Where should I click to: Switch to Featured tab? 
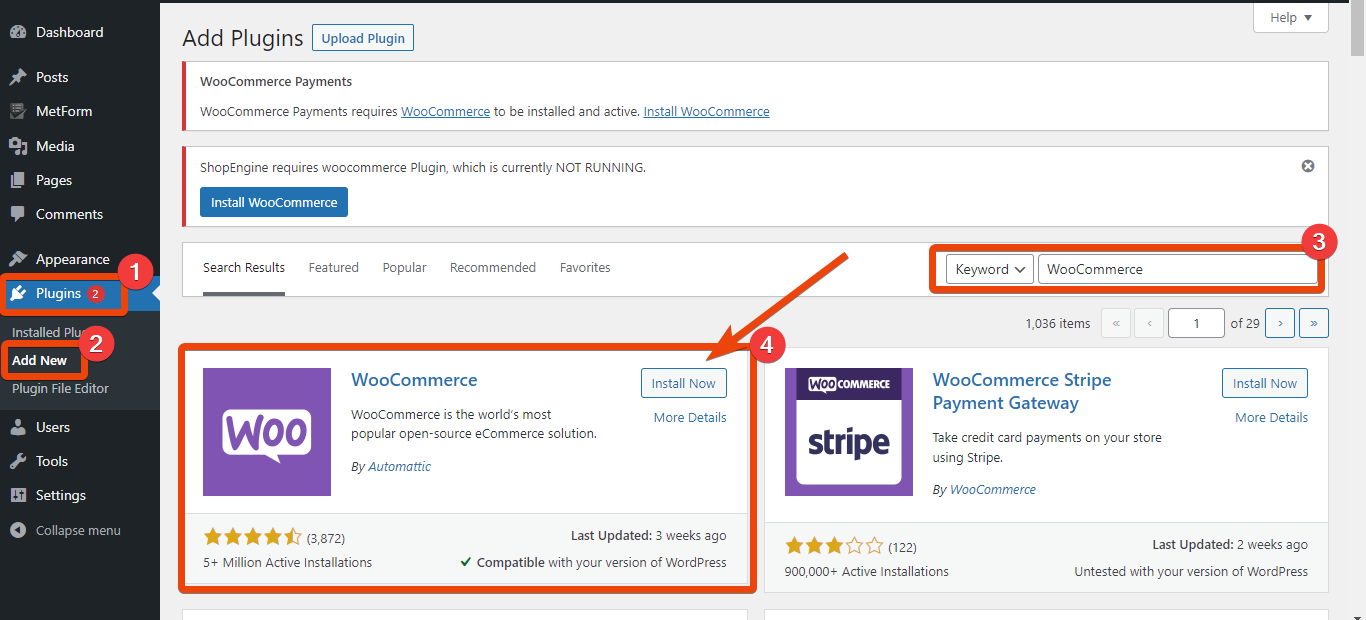click(x=334, y=268)
